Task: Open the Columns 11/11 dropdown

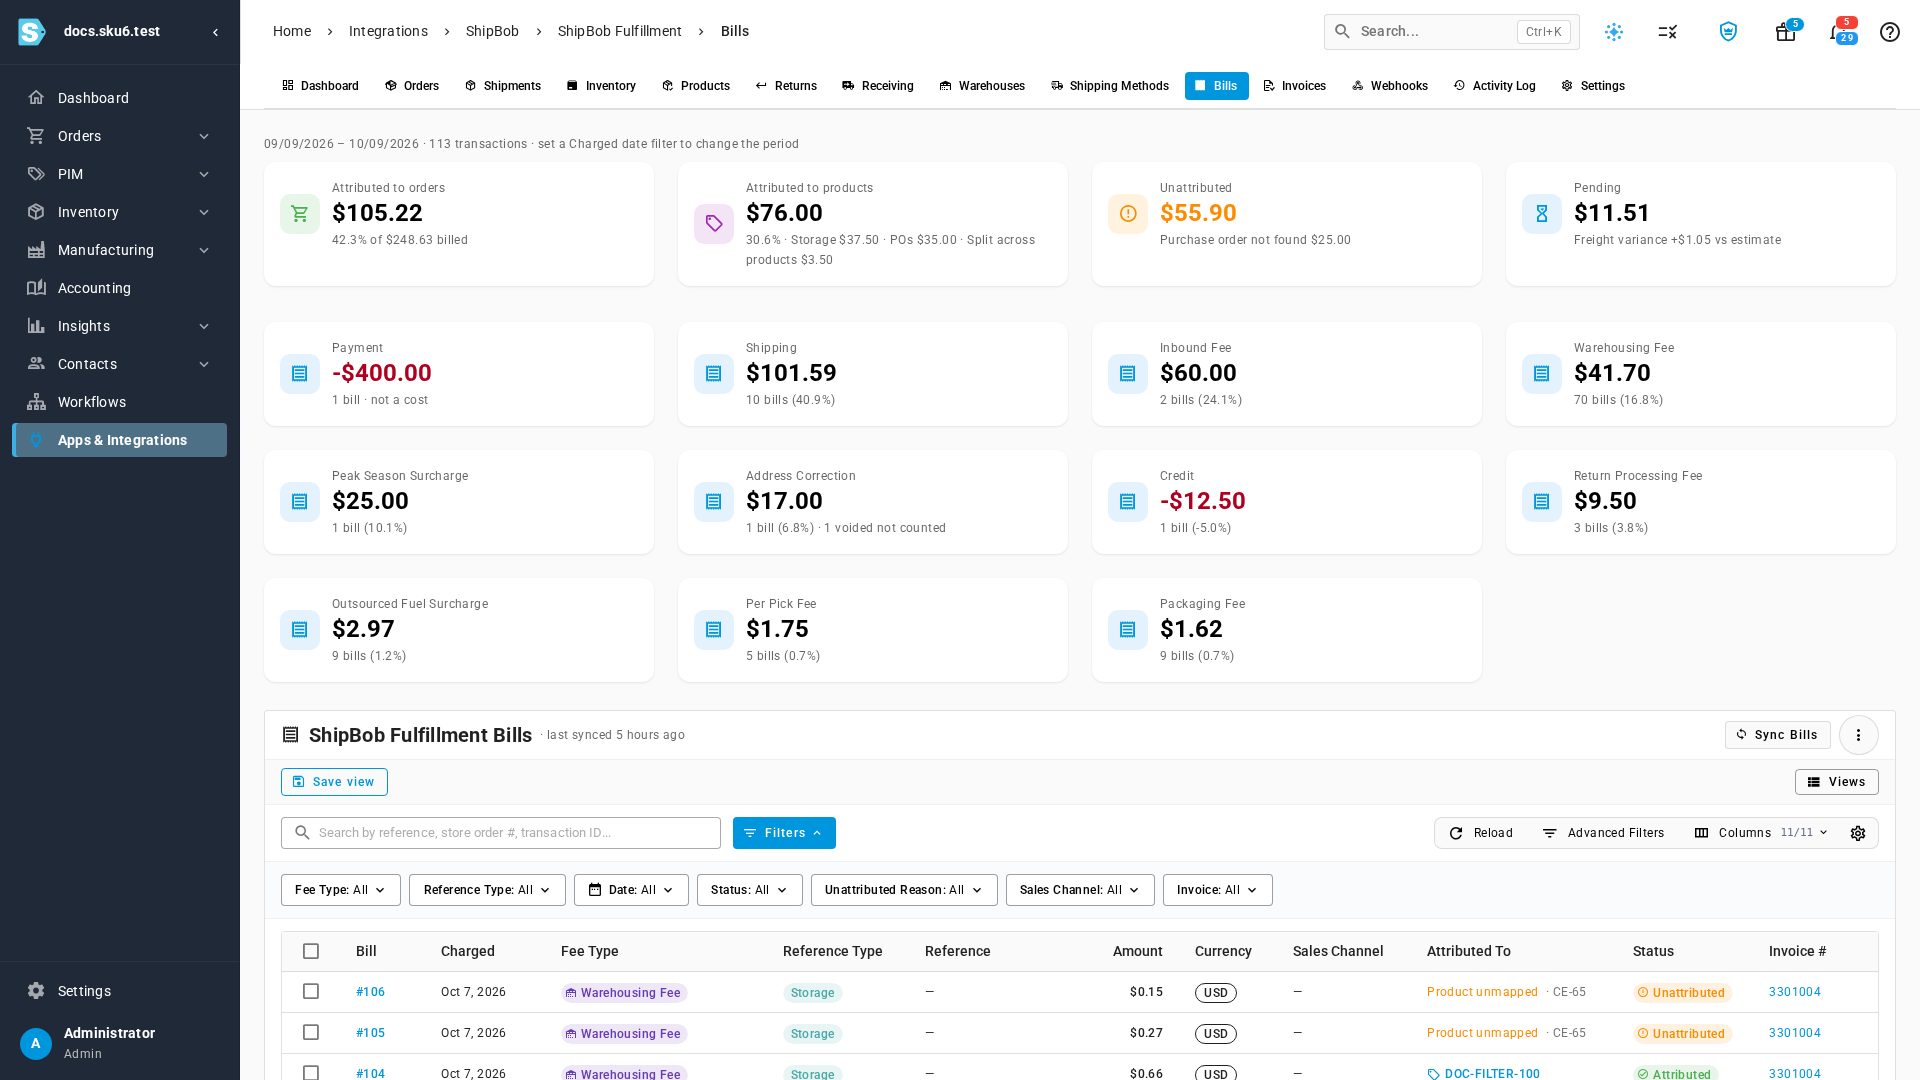Action: coord(1761,833)
